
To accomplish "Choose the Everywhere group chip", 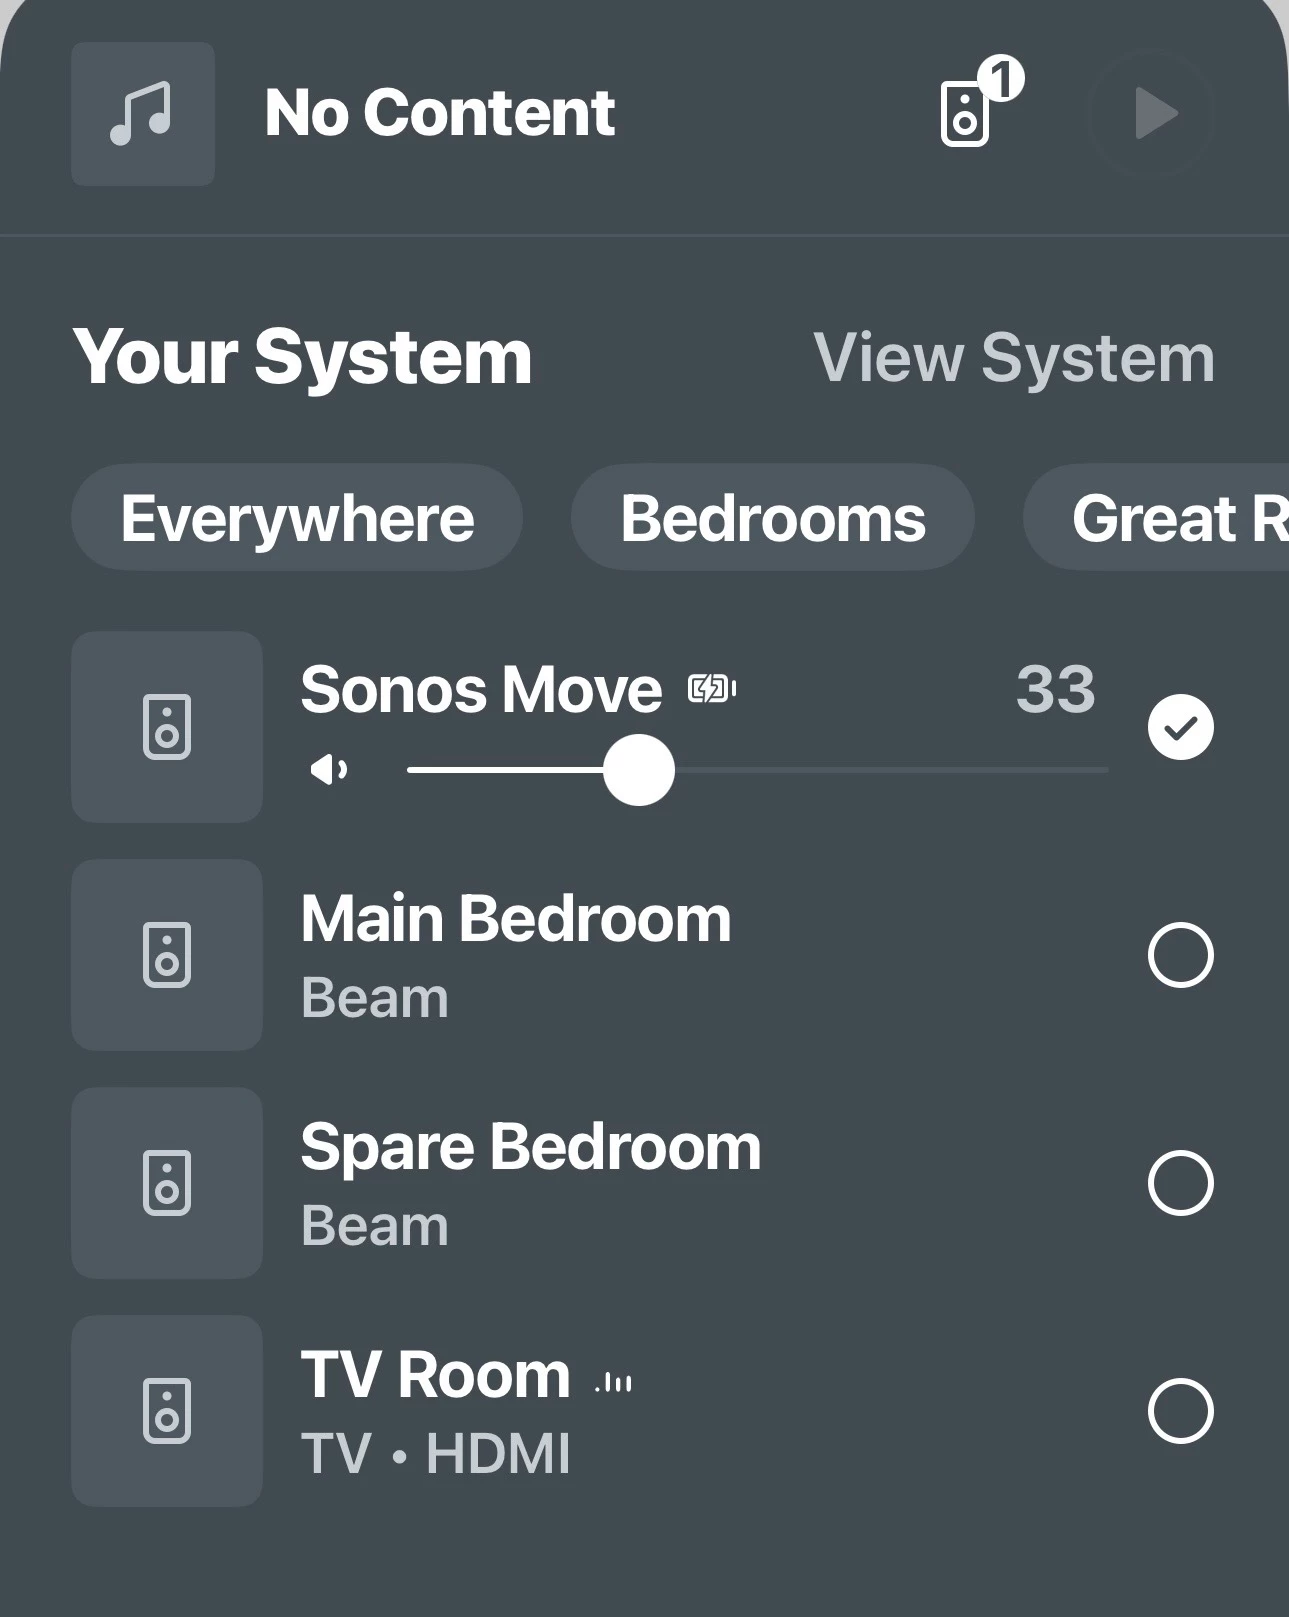I will coord(297,518).
